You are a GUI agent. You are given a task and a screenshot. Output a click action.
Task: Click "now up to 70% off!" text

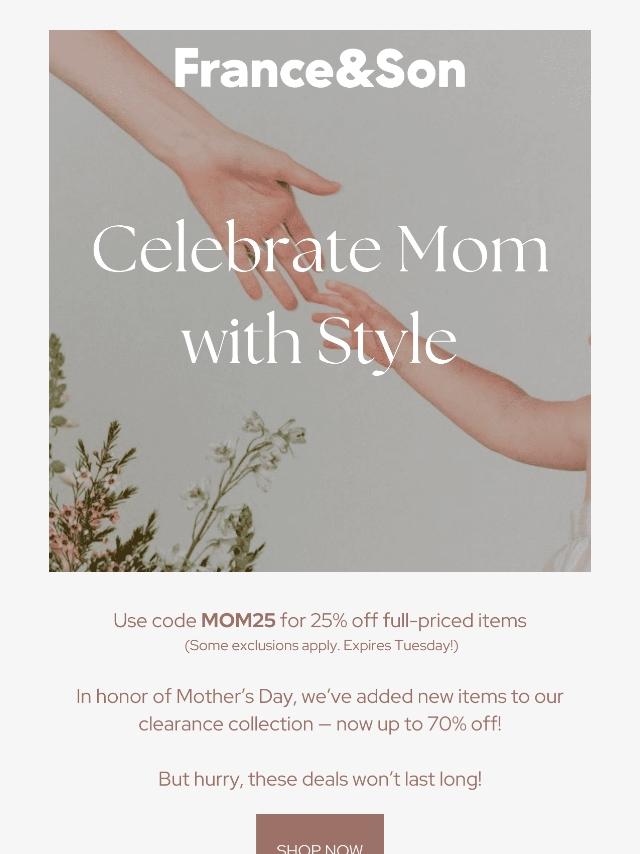(x=418, y=724)
